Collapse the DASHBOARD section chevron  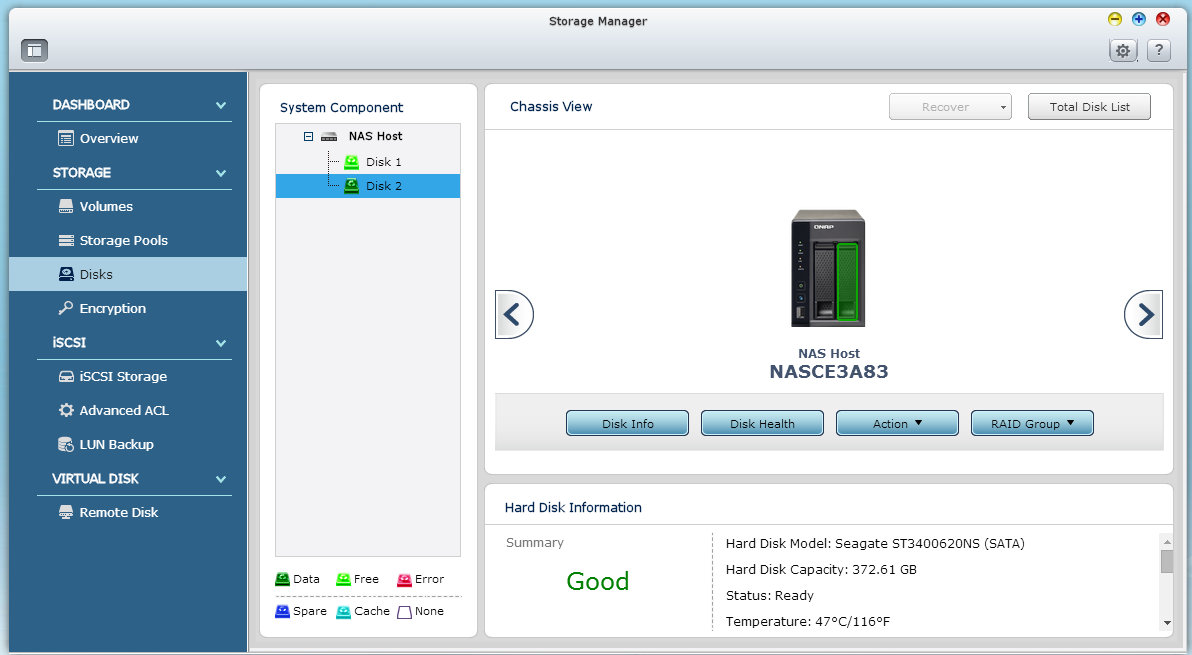[x=221, y=105]
